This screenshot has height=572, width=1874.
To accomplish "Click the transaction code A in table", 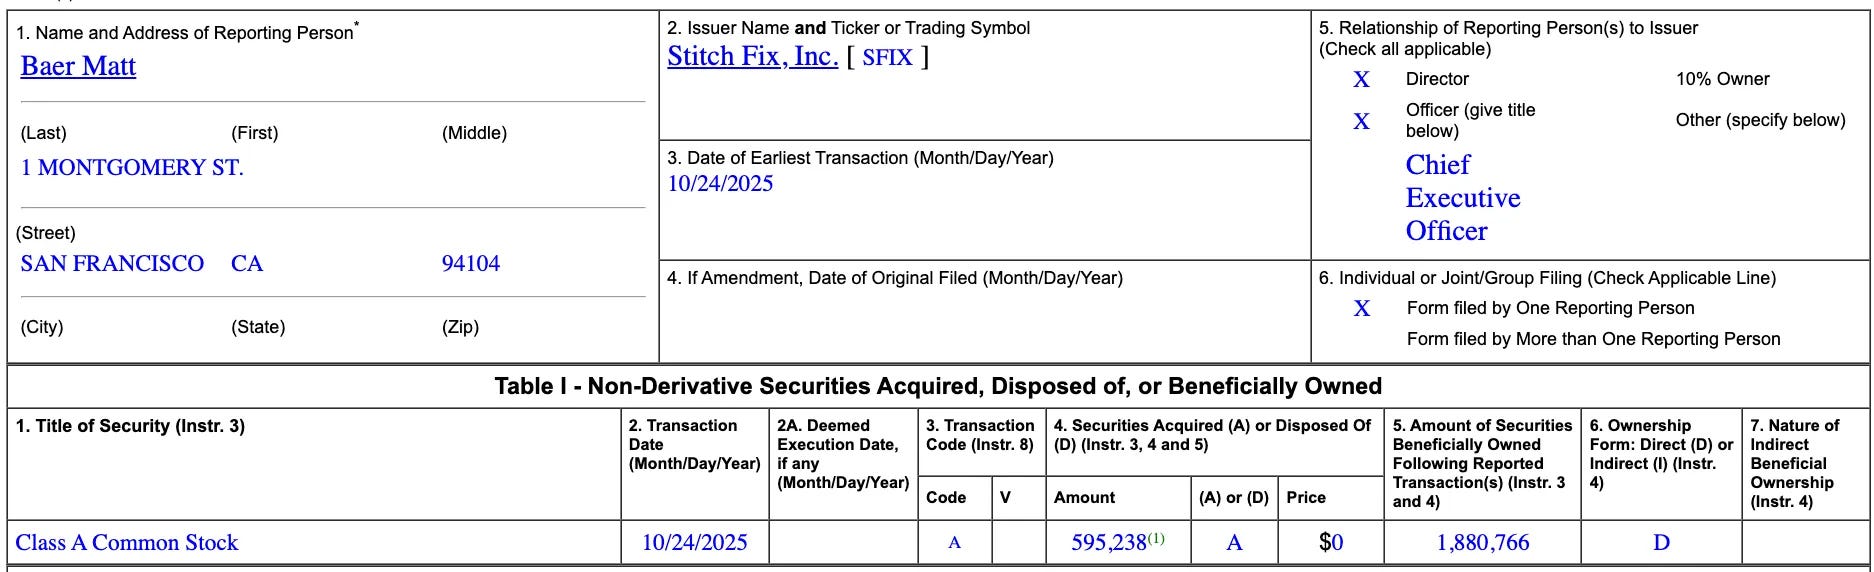I will pyautogui.click(x=954, y=543).
